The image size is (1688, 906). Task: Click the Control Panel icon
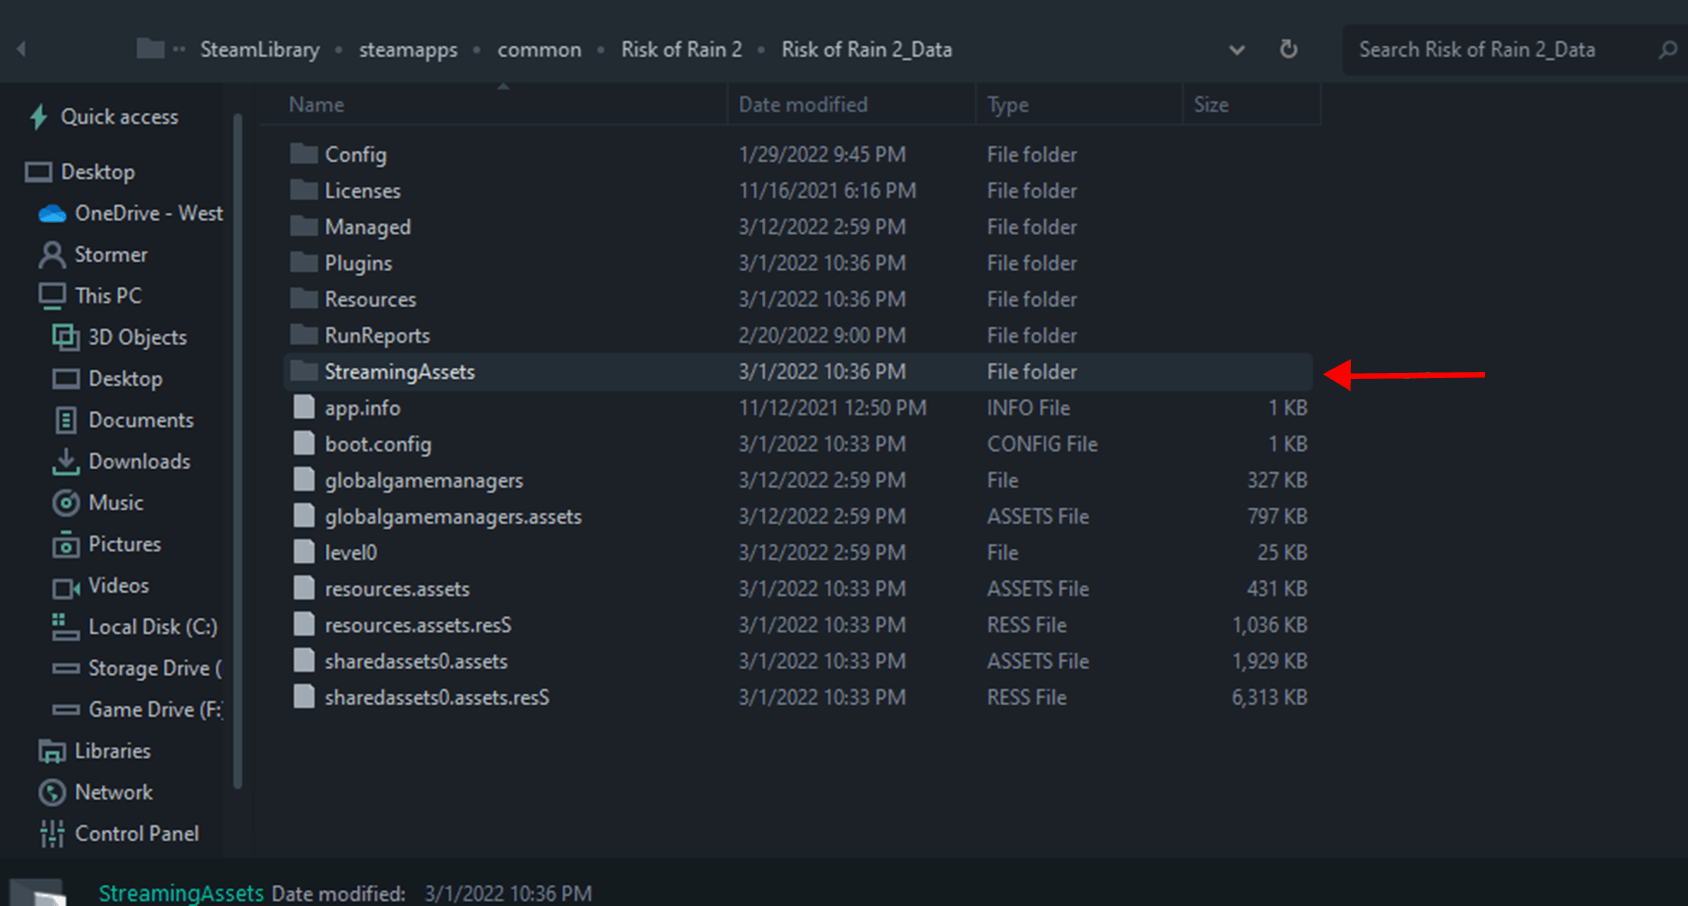52,833
